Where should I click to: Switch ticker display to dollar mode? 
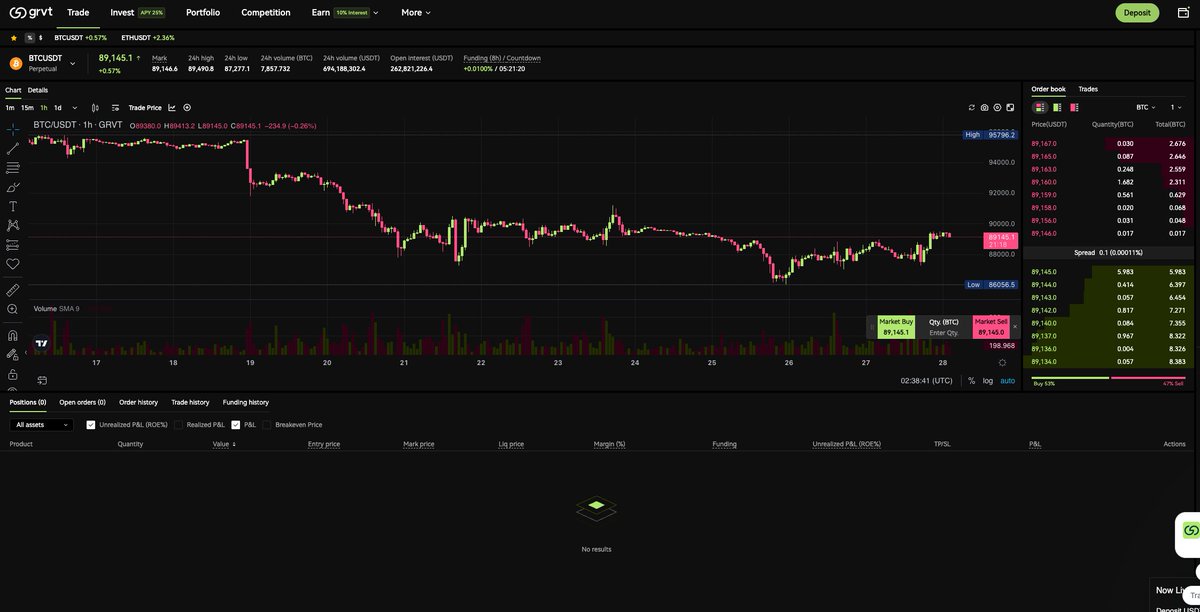point(41,38)
